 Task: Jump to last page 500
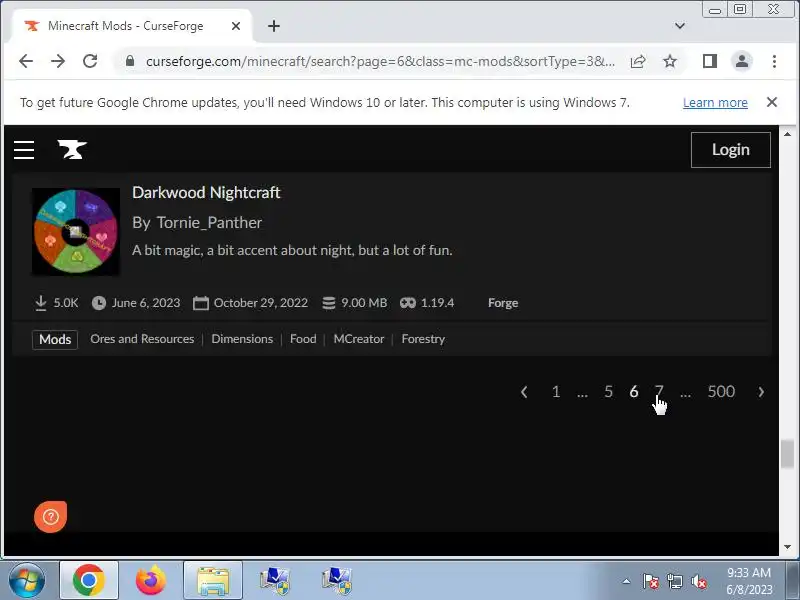point(721,391)
